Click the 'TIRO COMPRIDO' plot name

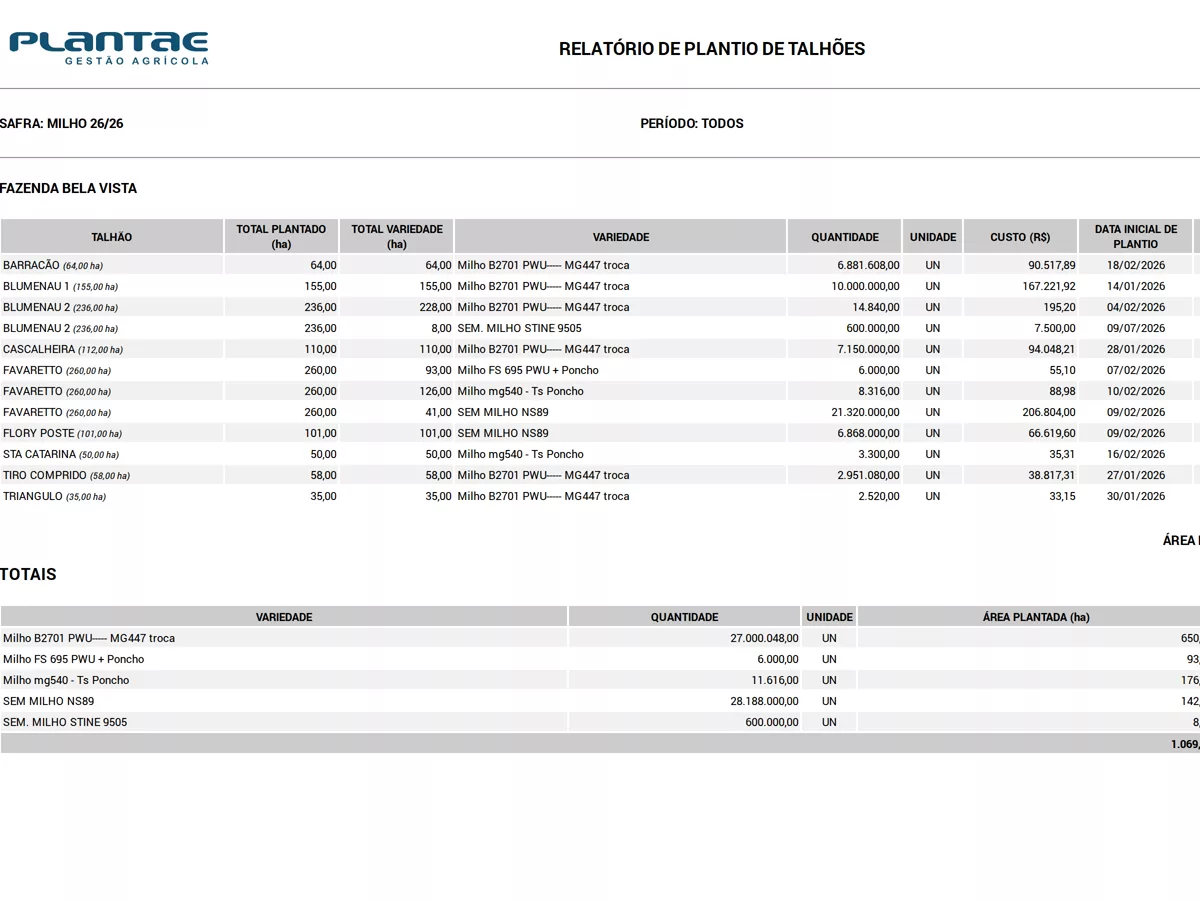click(x=45, y=475)
